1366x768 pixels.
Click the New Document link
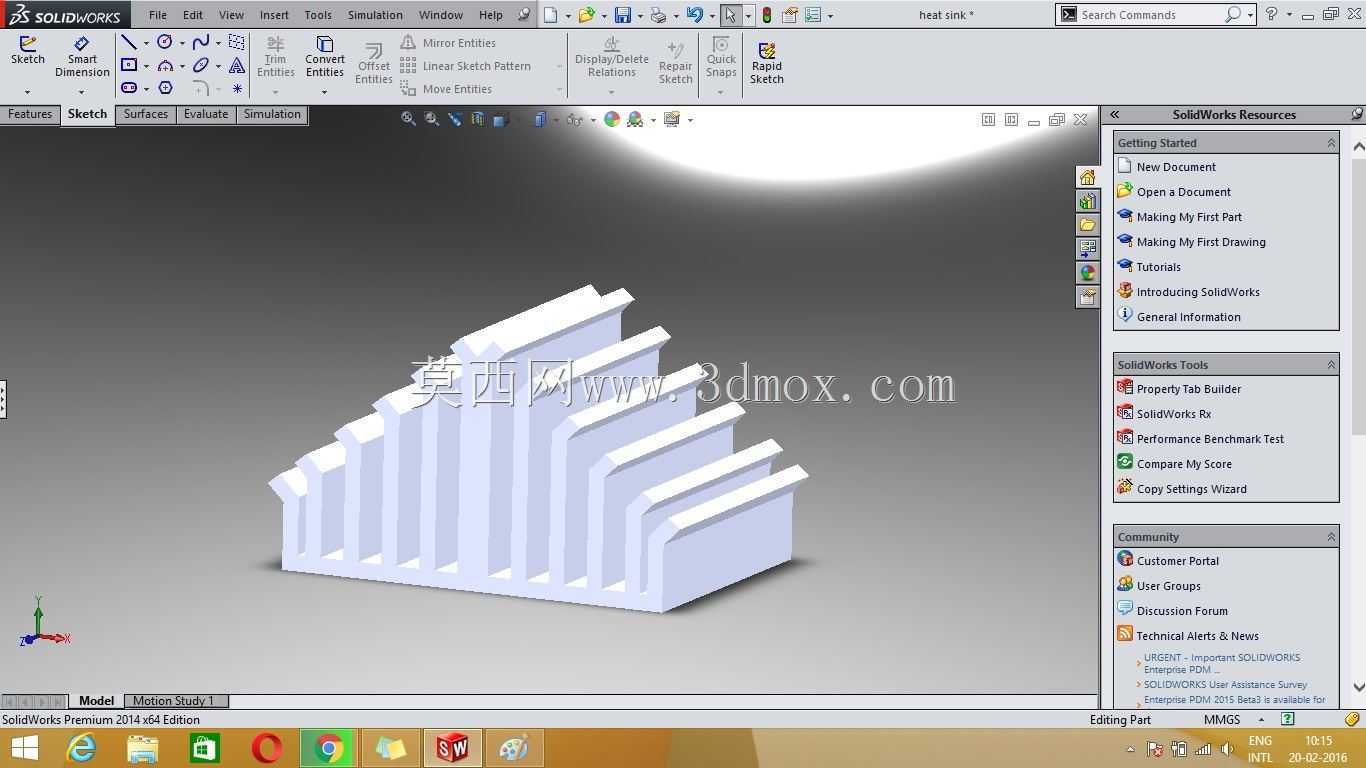click(1176, 167)
